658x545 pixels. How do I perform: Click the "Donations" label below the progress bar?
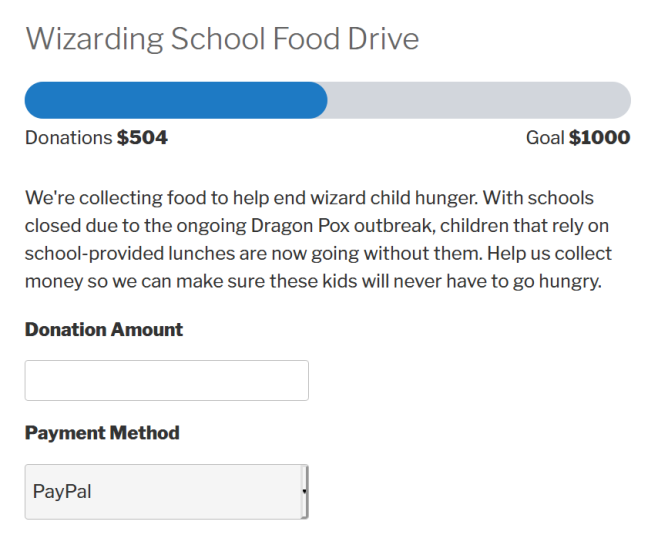68,138
